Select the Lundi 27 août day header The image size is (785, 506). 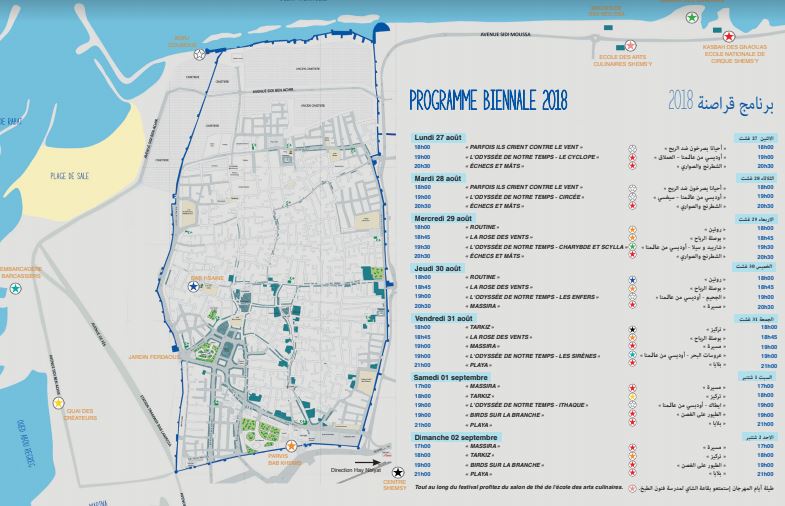(x=441, y=137)
